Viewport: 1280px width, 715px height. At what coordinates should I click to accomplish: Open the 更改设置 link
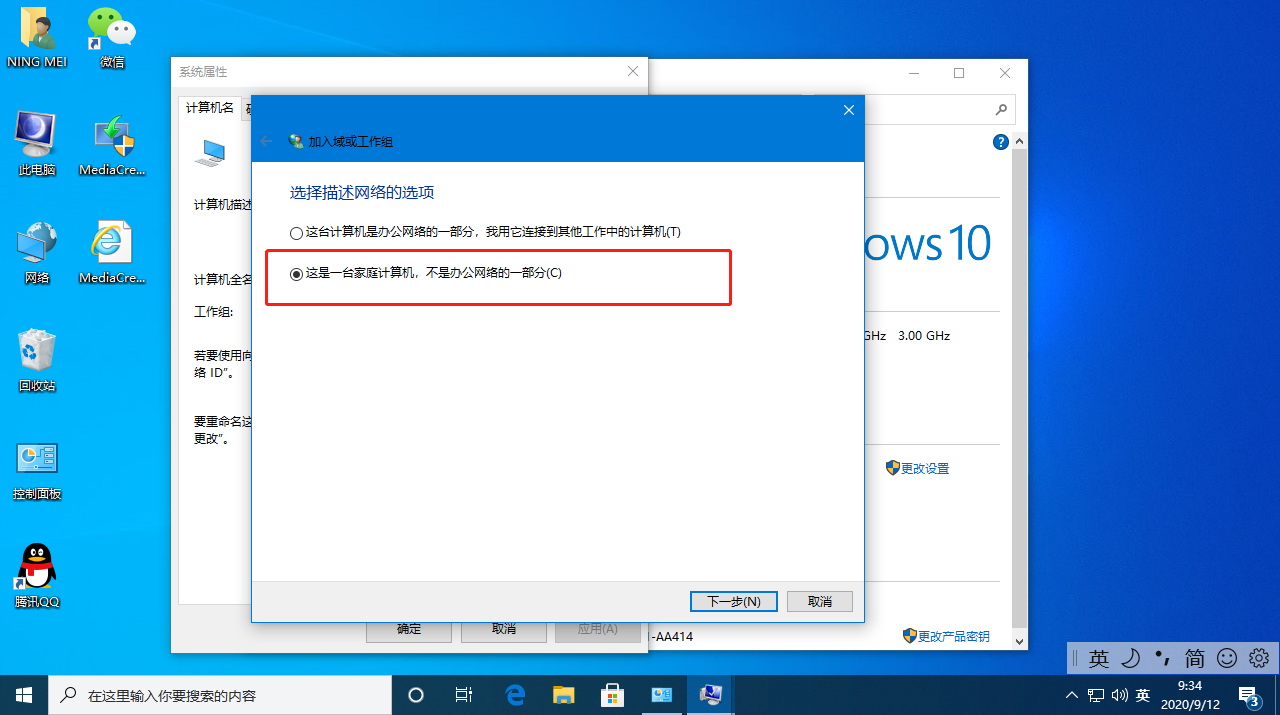(x=923, y=467)
